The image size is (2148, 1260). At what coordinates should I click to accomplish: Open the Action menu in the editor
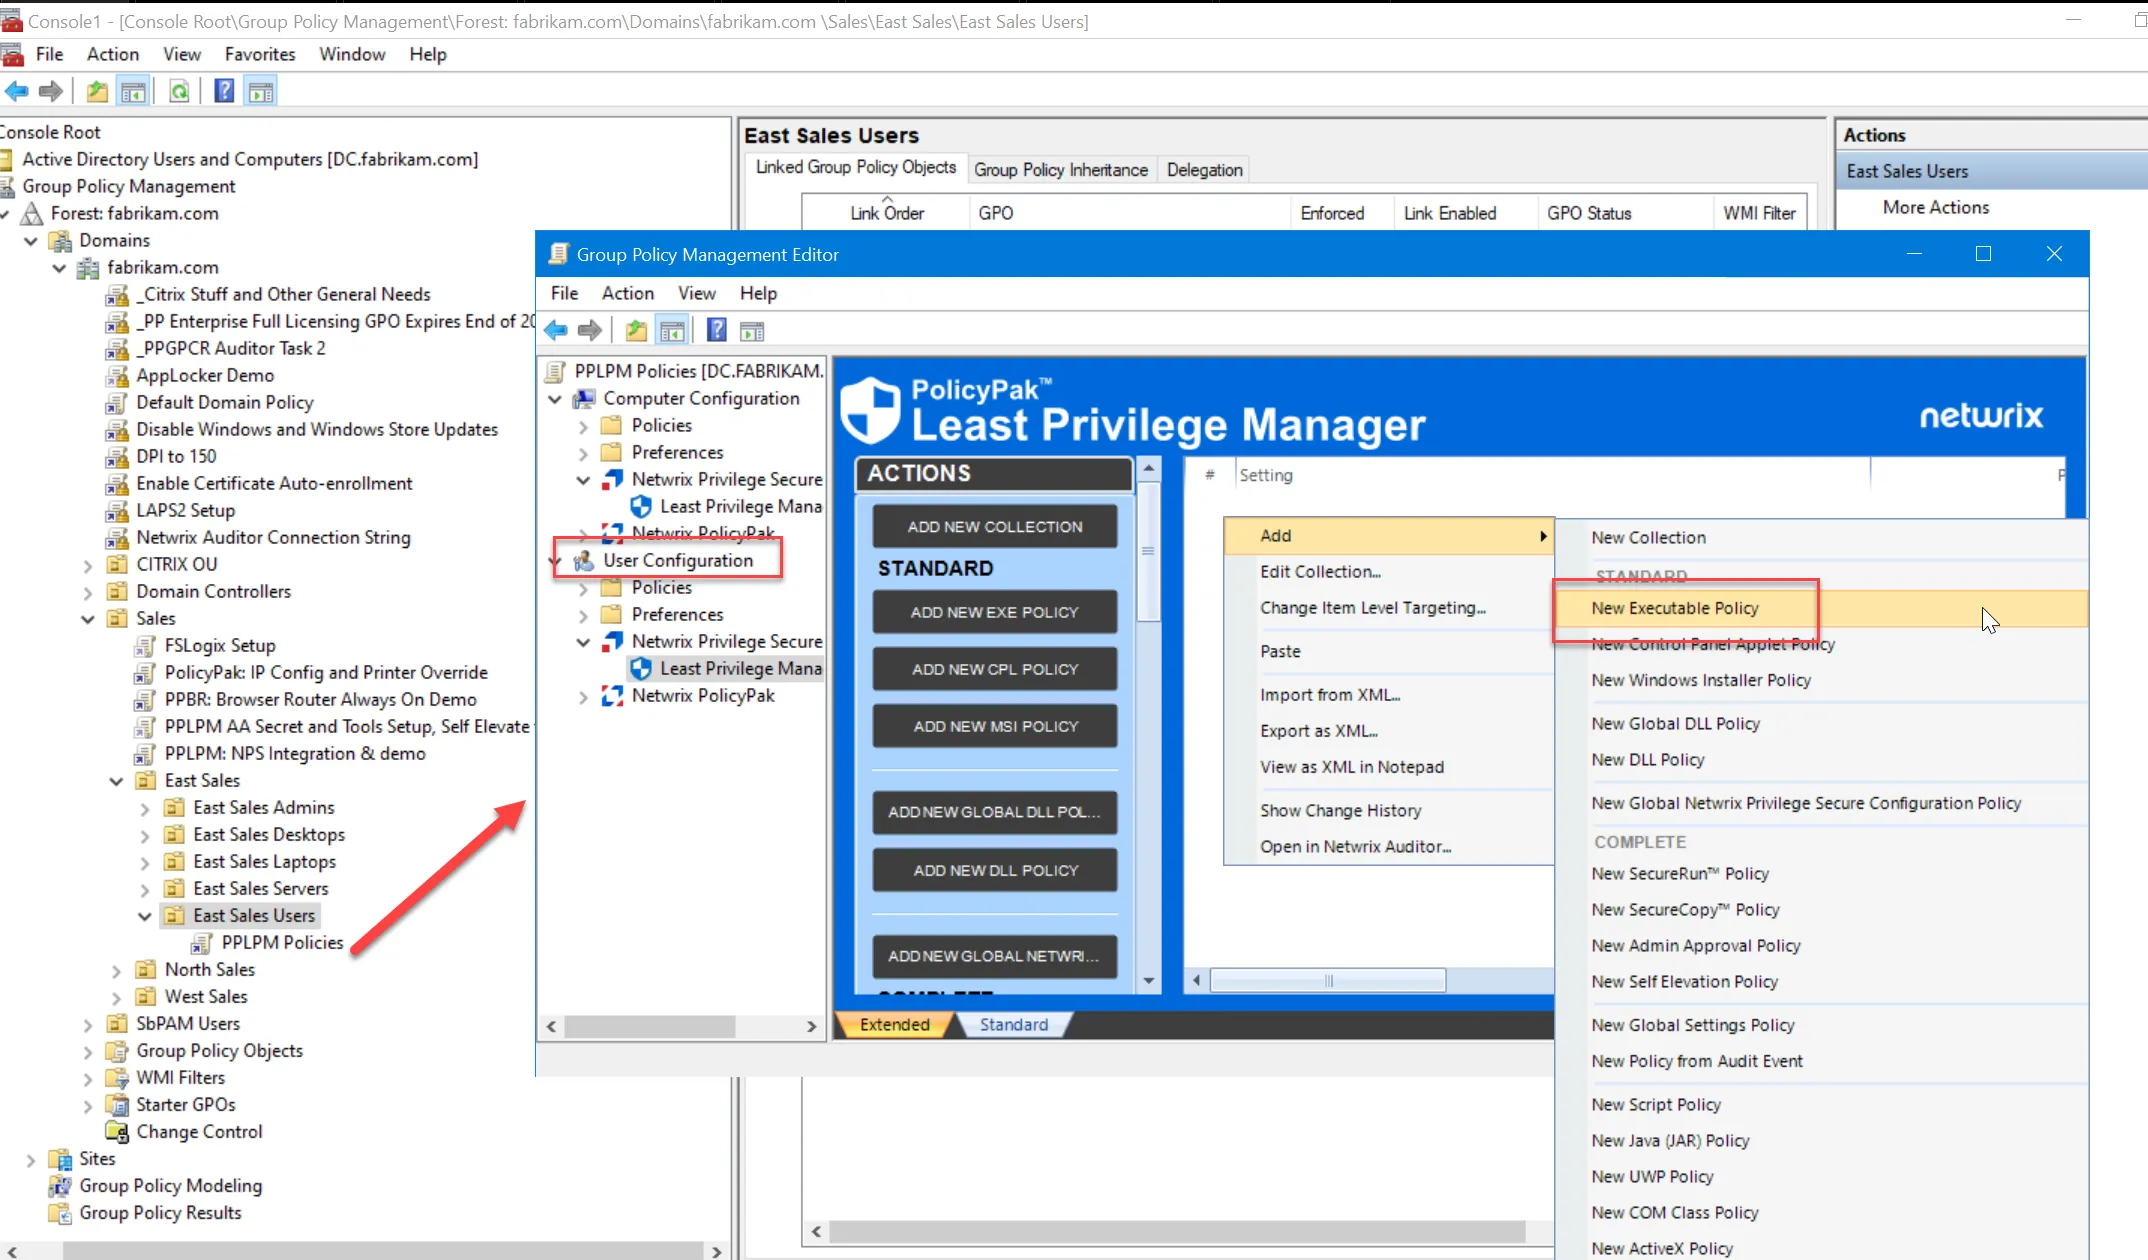627,293
